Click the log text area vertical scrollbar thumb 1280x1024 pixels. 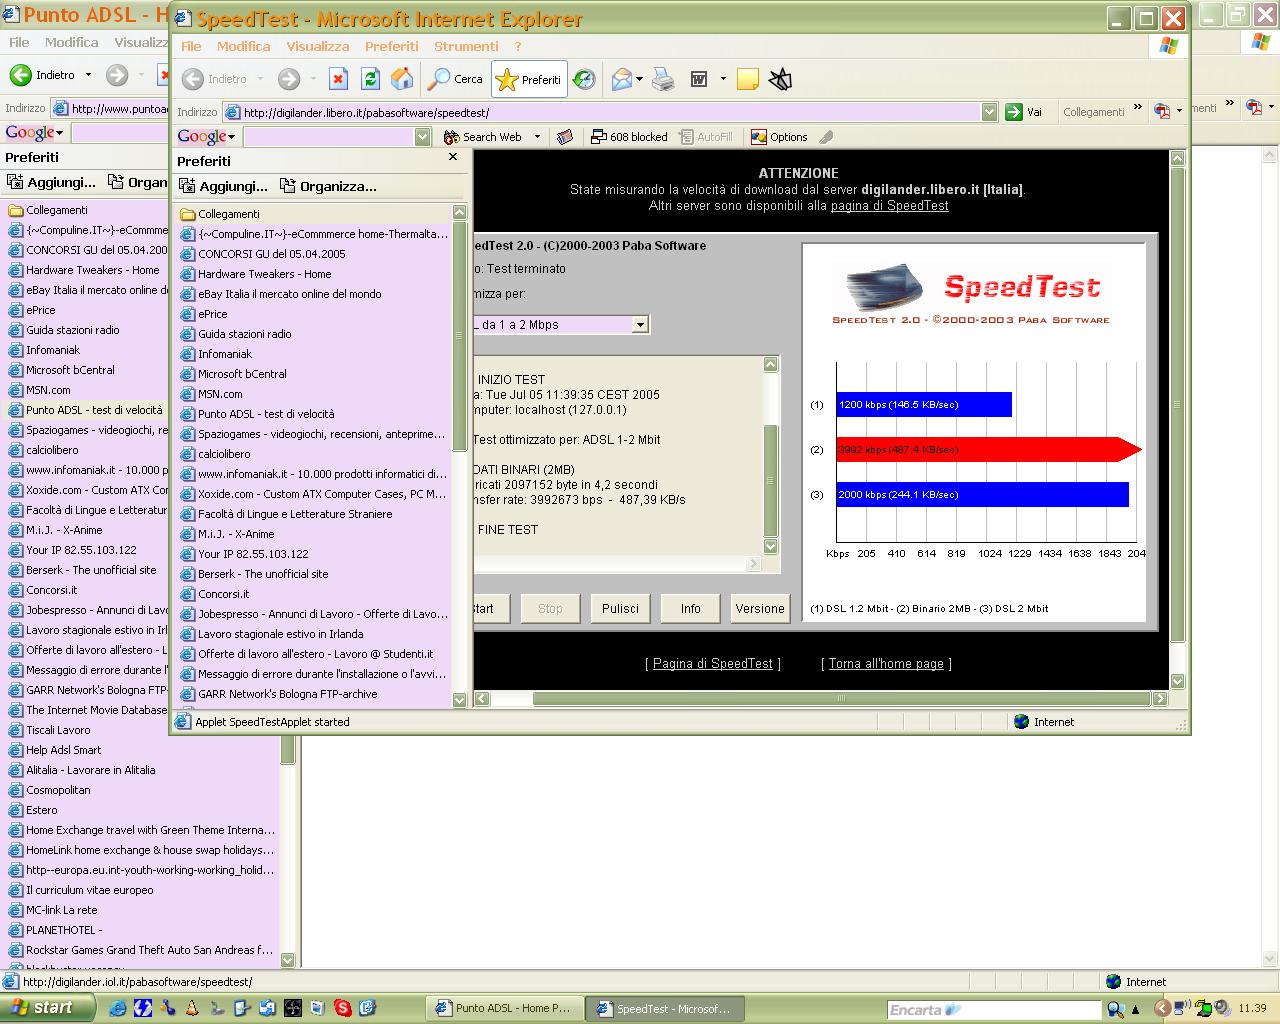(770, 479)
